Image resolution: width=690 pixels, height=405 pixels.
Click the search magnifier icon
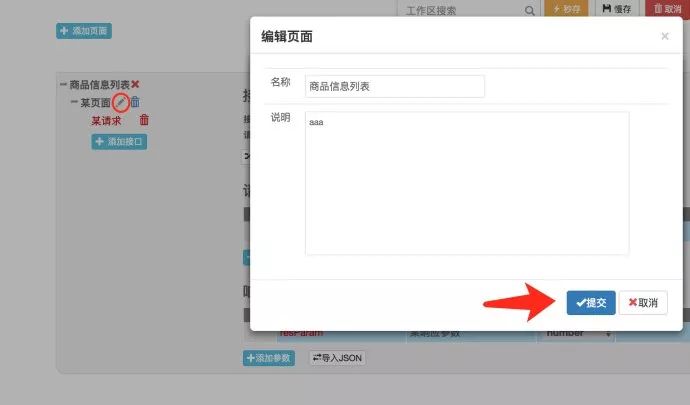coord(529,11)
